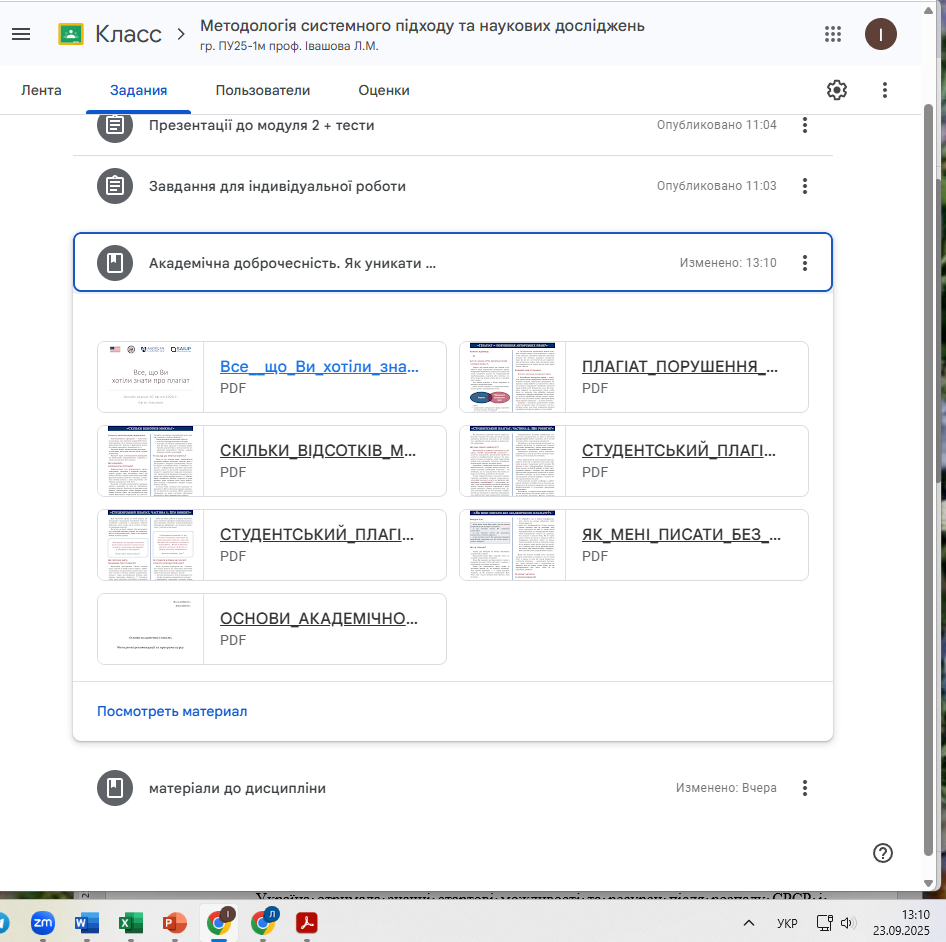The width and height of the screenshot is (946, 942).
Task: Click Посмотреть материал link
Action: click(172, 711)
